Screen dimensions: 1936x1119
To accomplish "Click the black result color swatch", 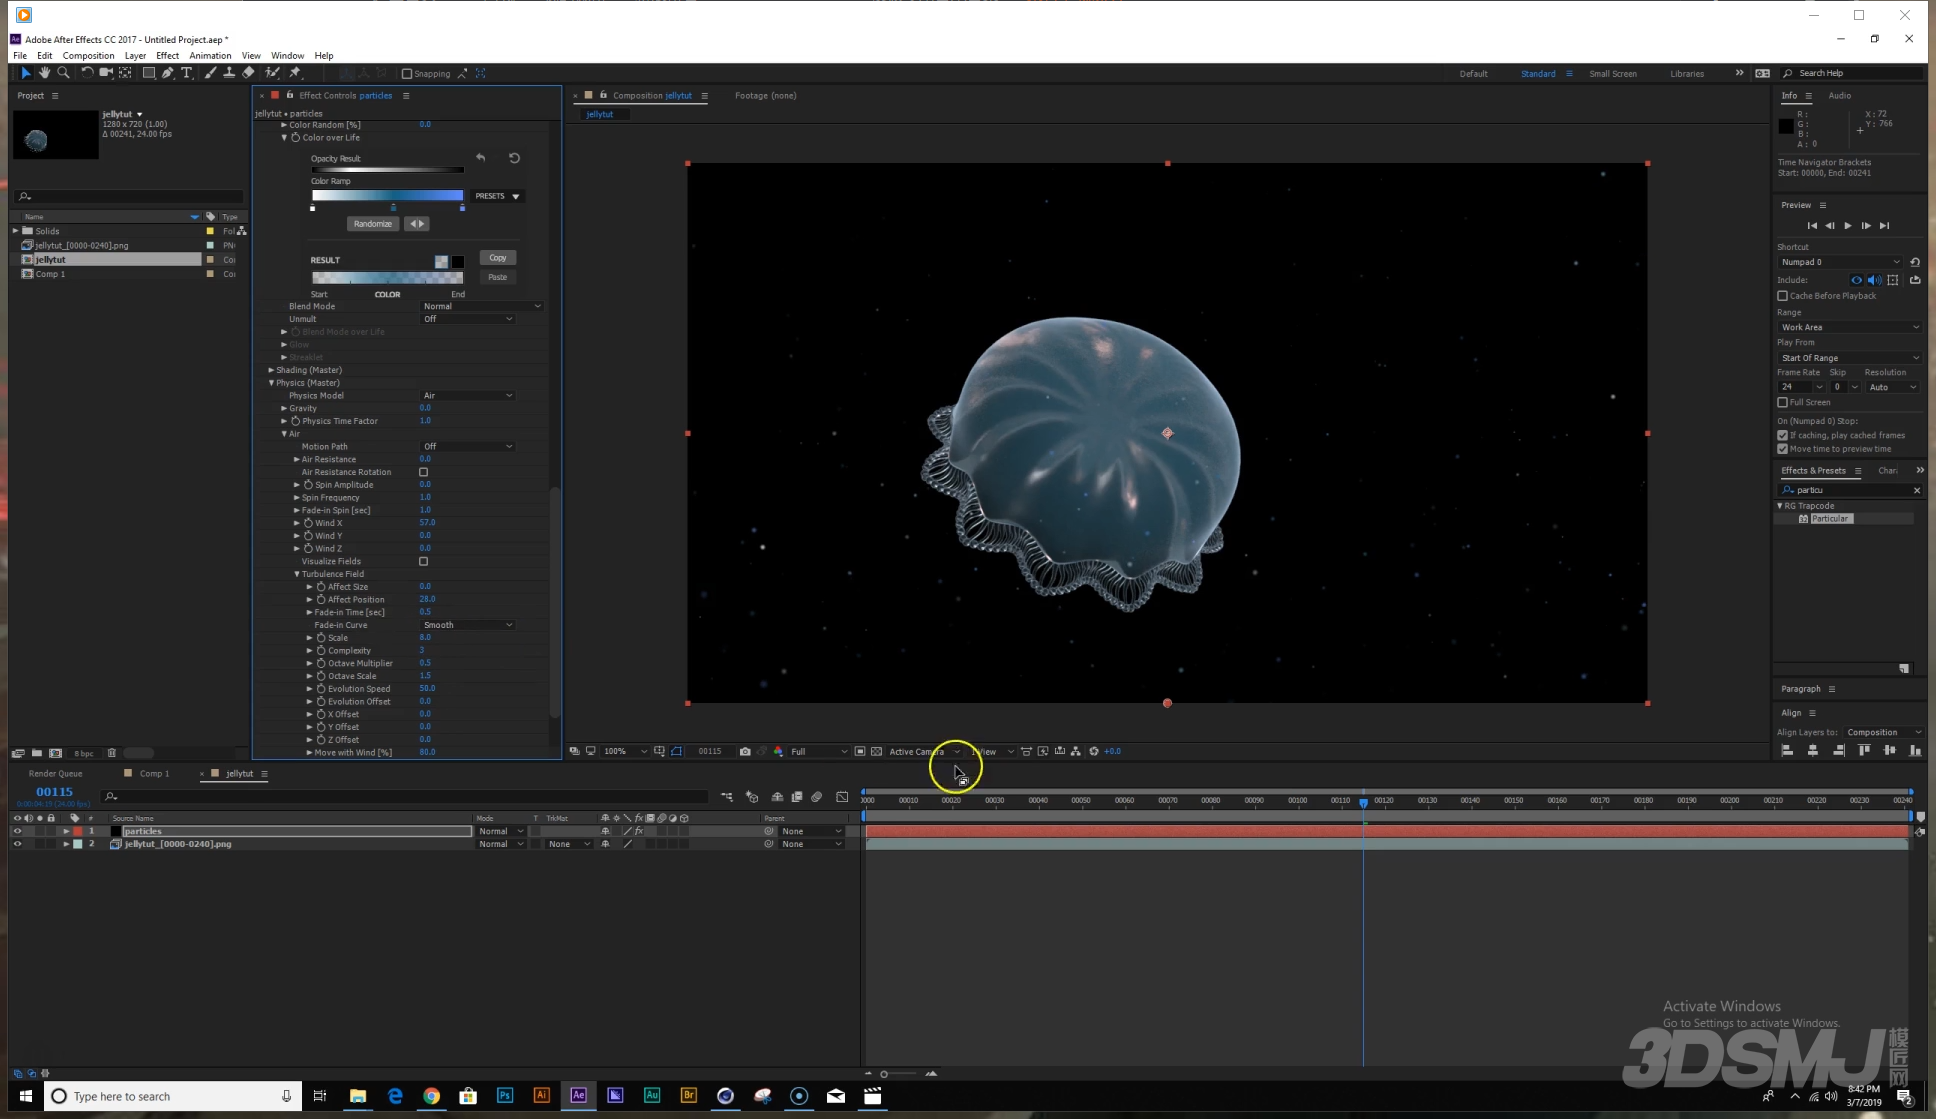I will pos(457,262).
